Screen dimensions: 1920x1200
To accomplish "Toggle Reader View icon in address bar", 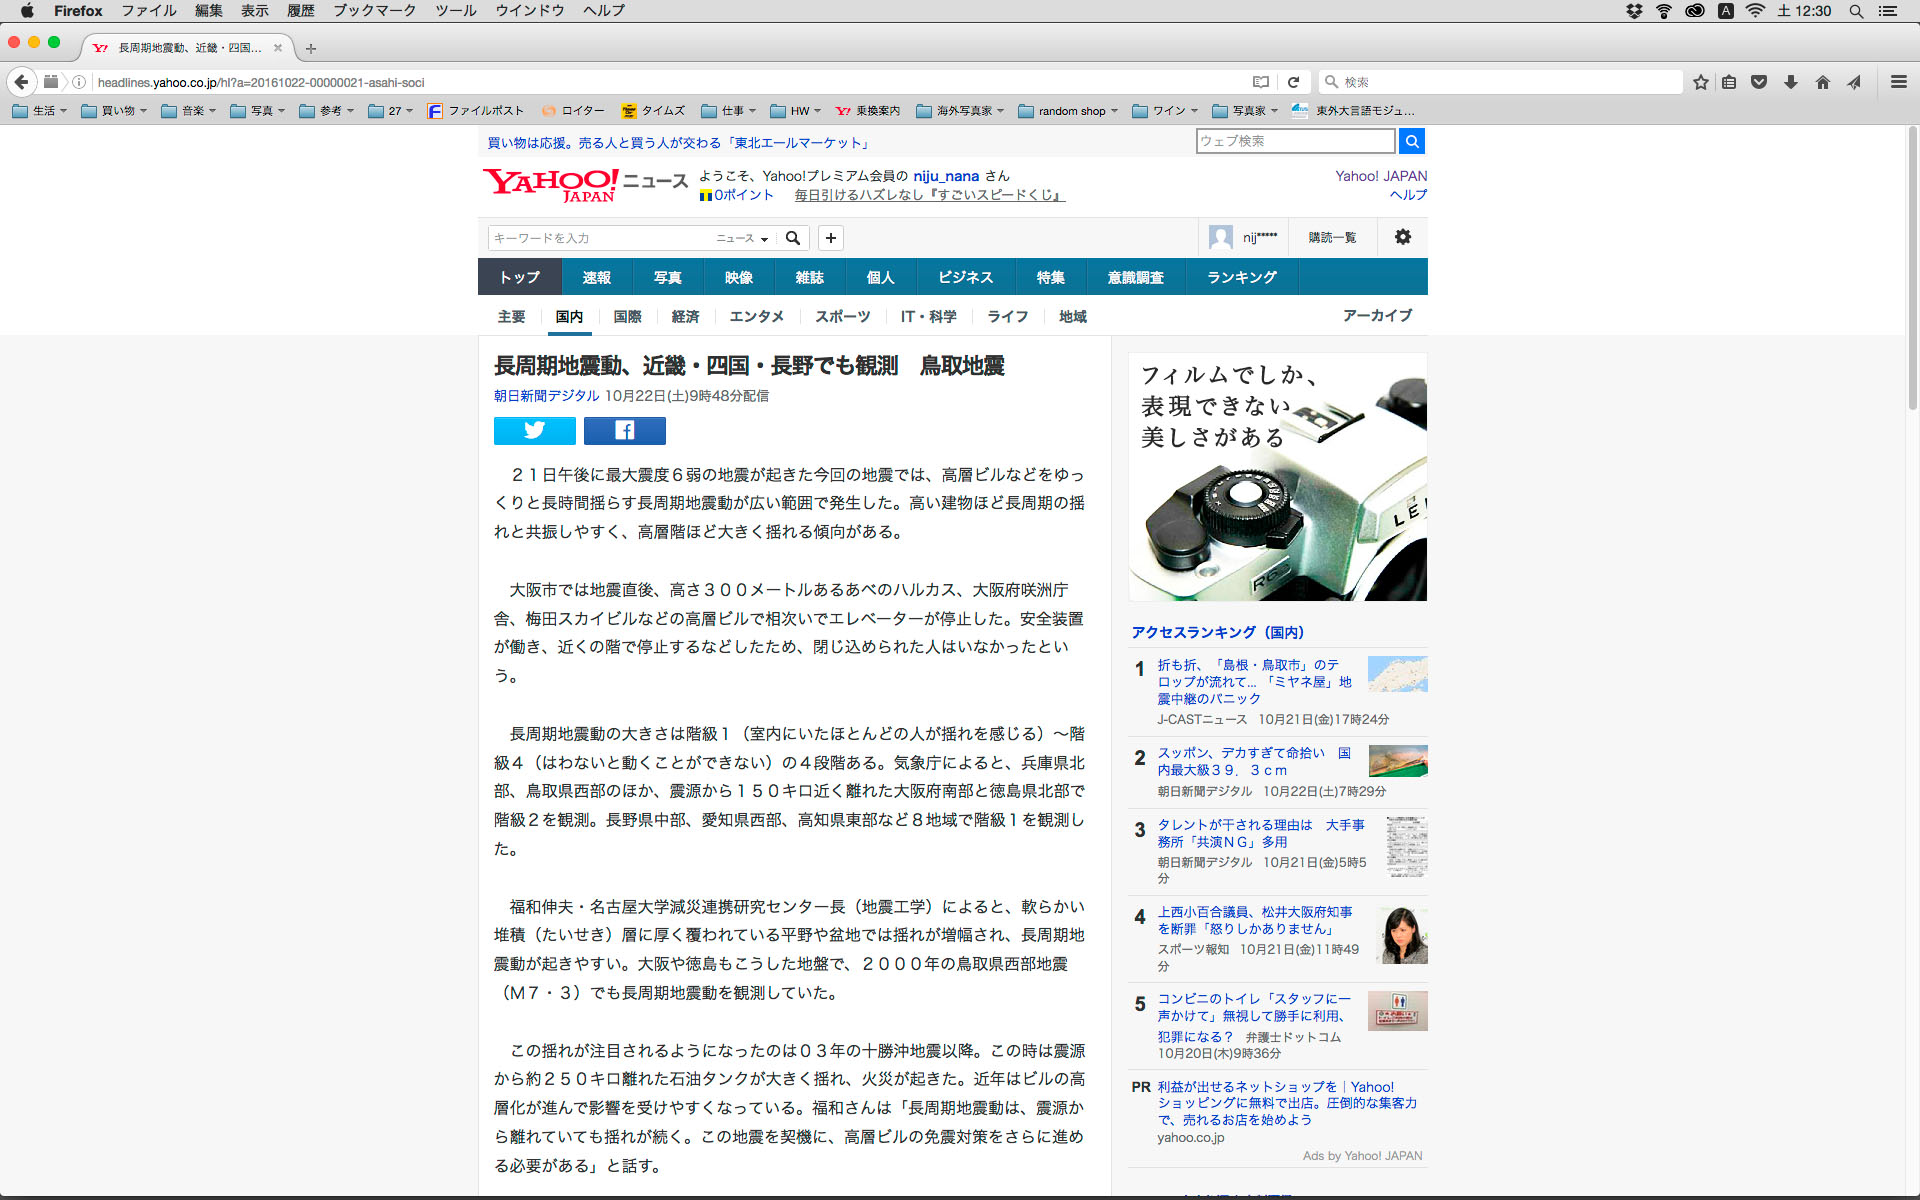I will click(1261, 82).
